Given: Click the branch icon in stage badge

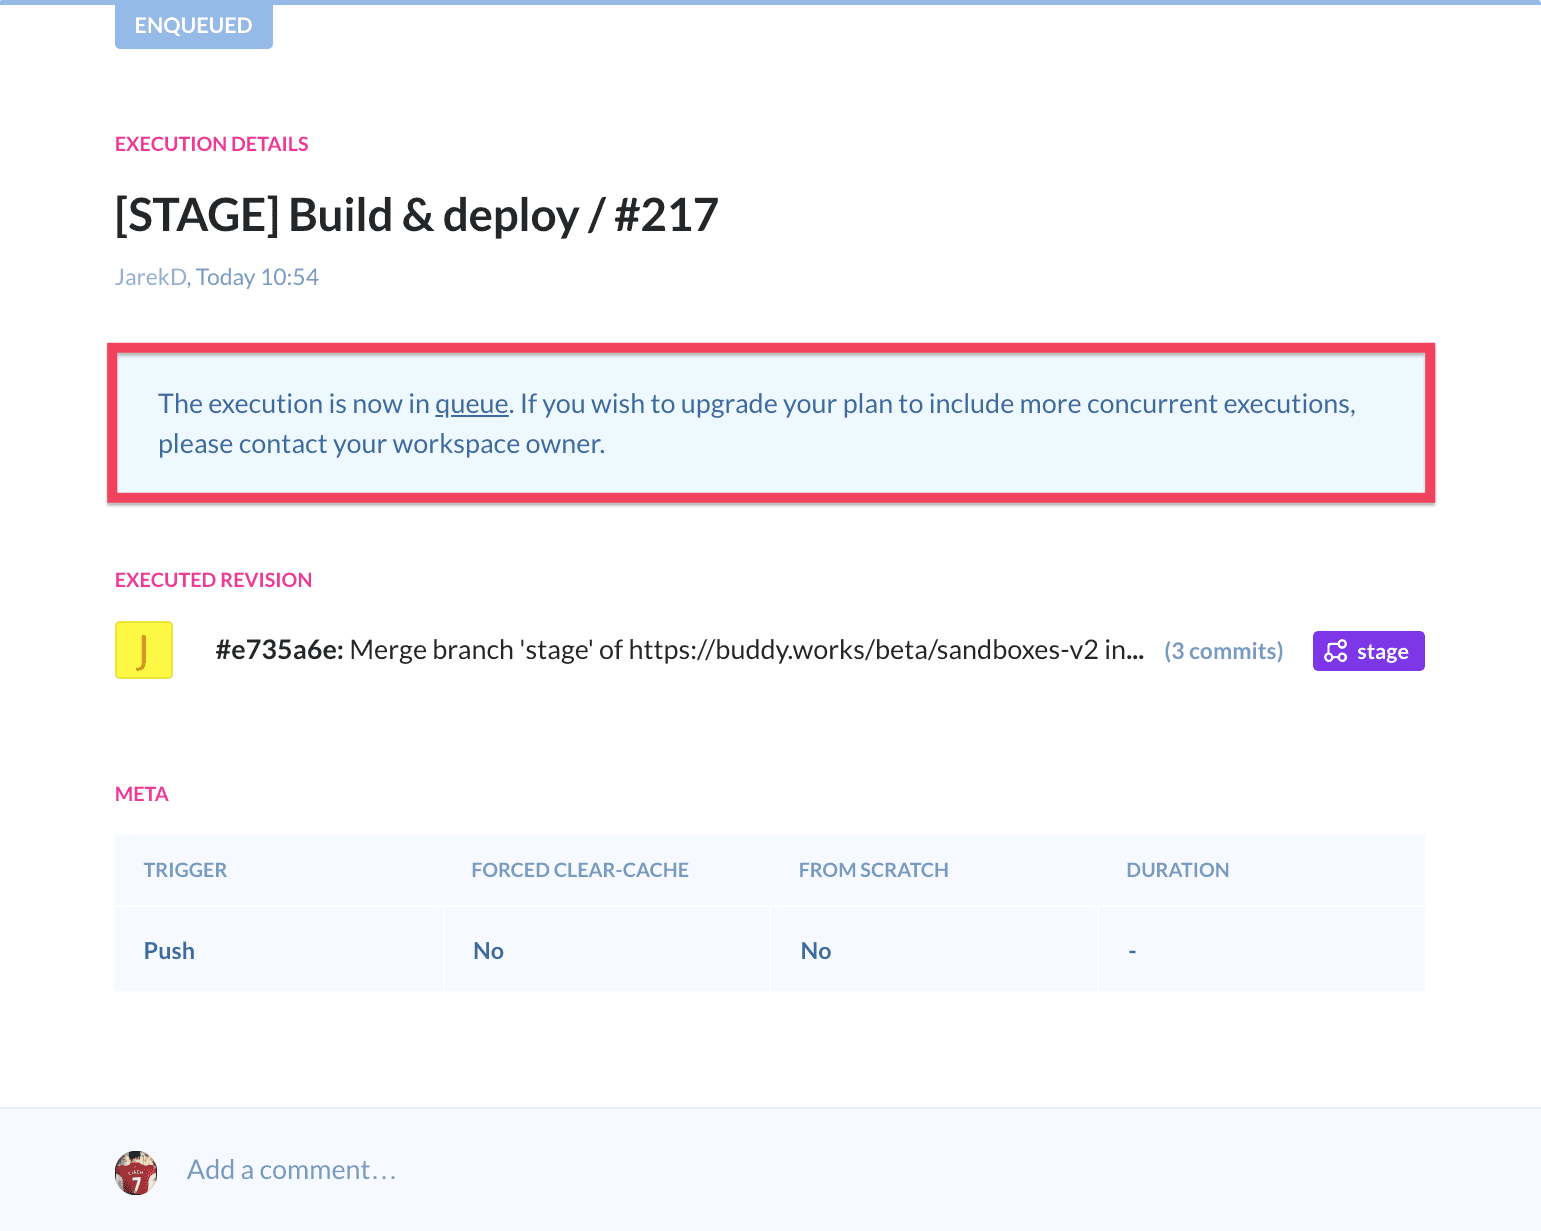Looking at the screenshot, I should click(1336, 651).
